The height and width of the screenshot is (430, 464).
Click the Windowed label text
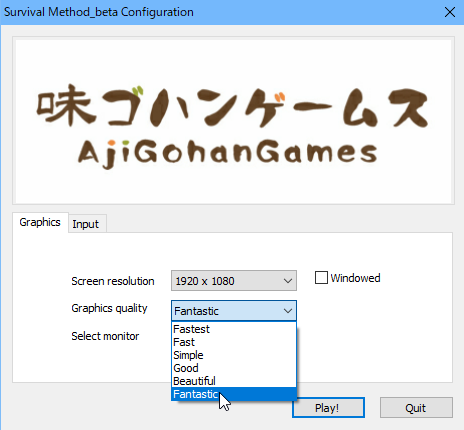pyautogui.click(x=355, y=278)
